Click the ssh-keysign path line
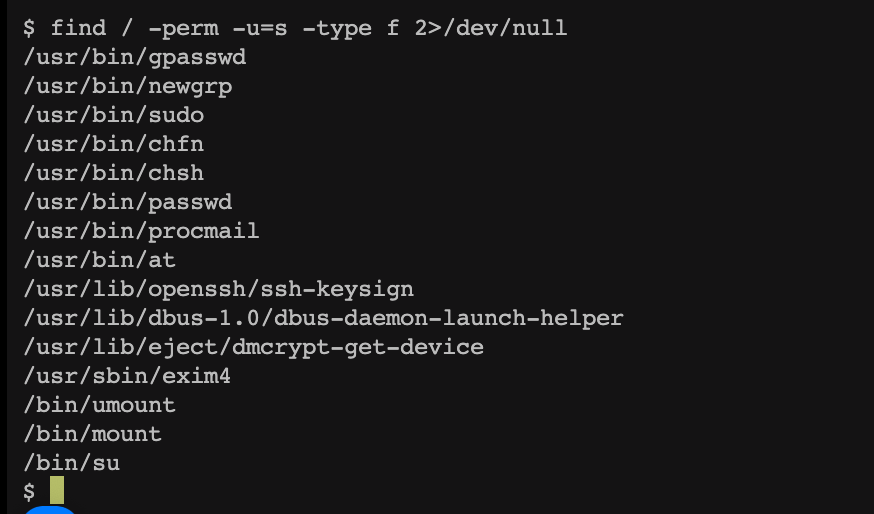The image size is (874, 514). tap(218, 289)
